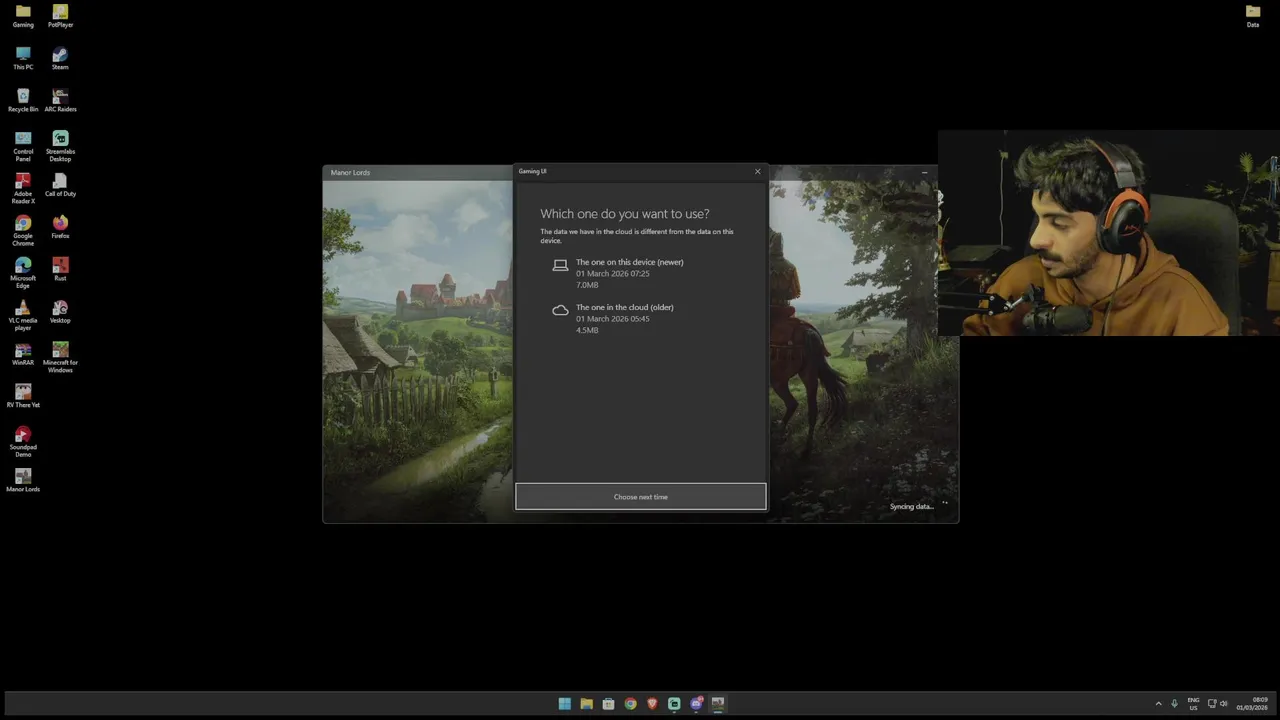
Task: Click the Manor Lords window title
Action: pyautogui.click(x=350, y=172)
